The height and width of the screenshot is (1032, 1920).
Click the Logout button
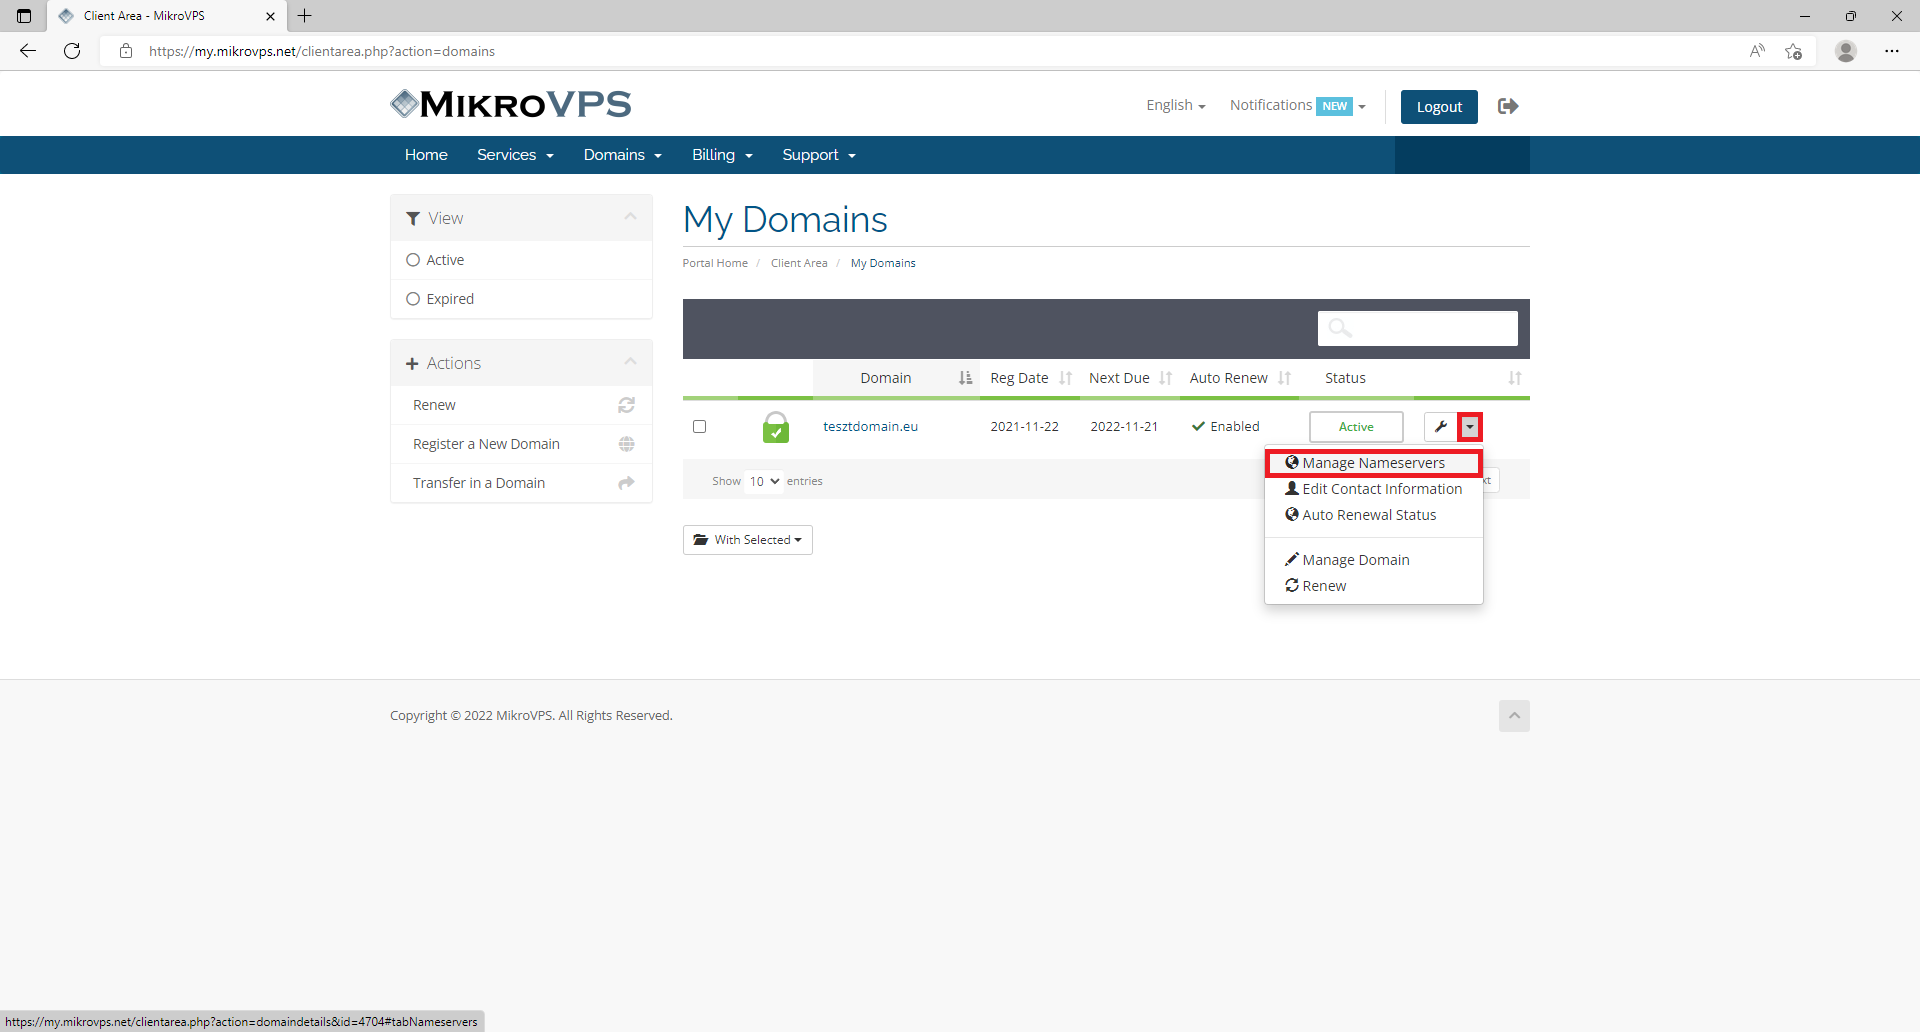click(x=1439, y=107)
